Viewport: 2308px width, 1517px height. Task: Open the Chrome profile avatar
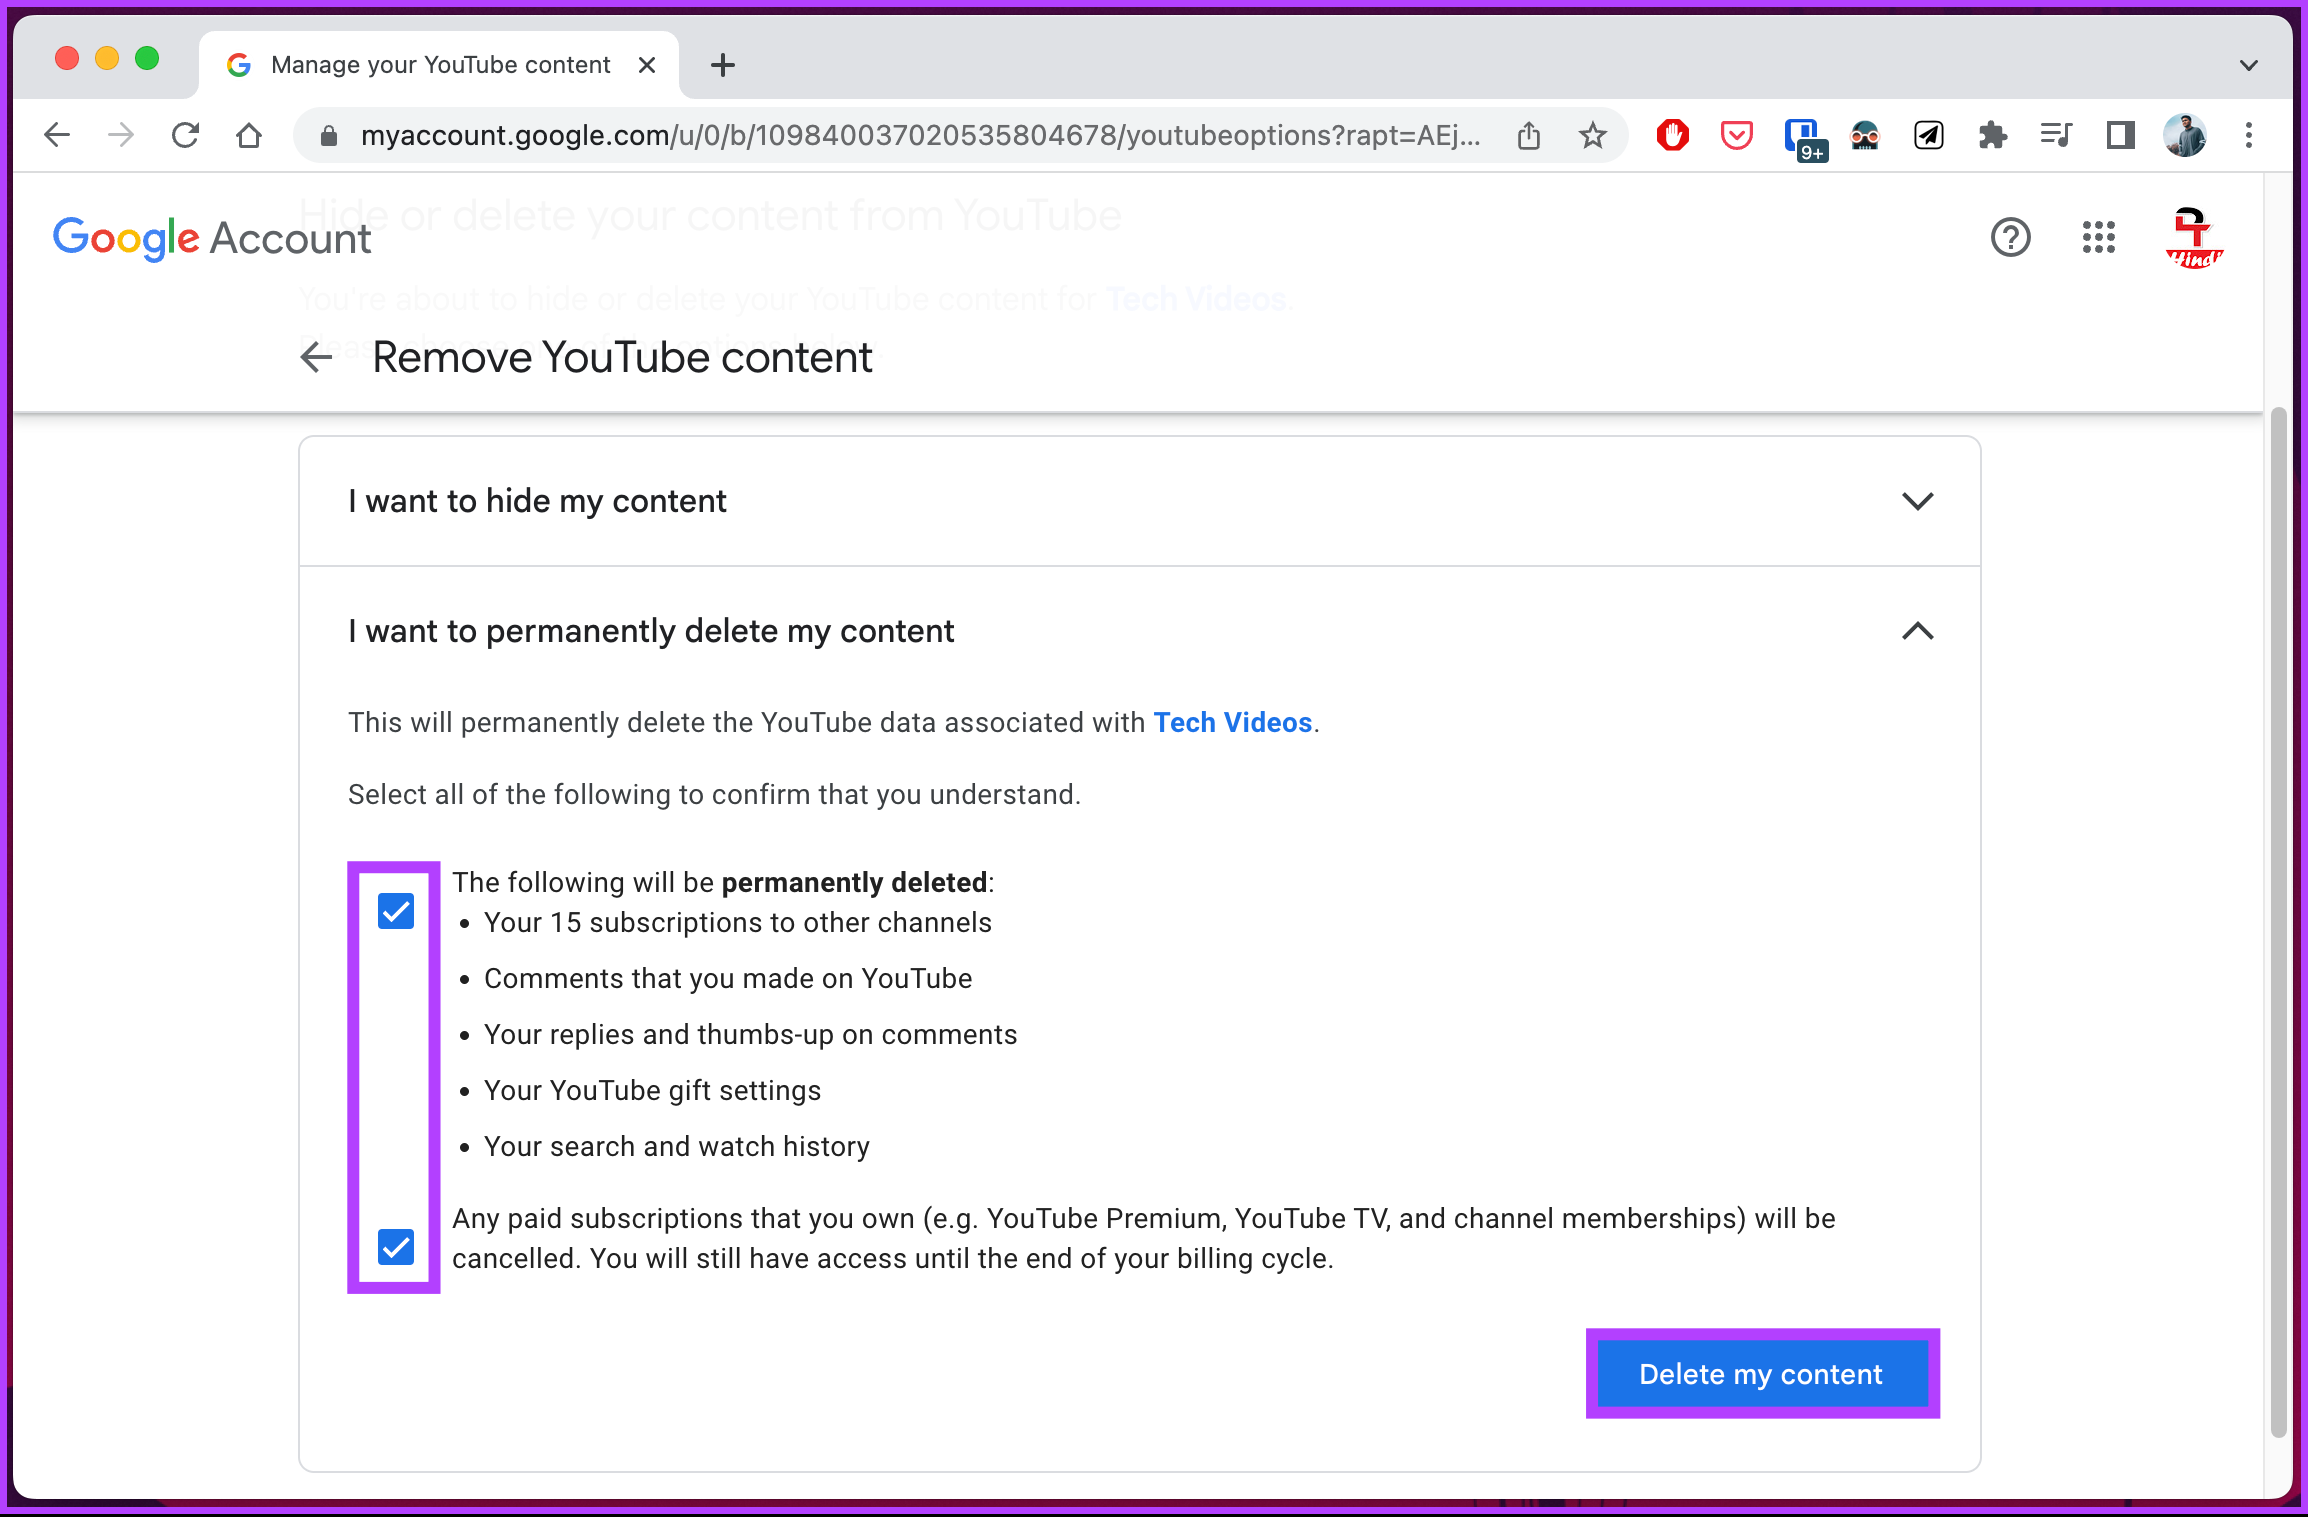tap(2185, 135)
